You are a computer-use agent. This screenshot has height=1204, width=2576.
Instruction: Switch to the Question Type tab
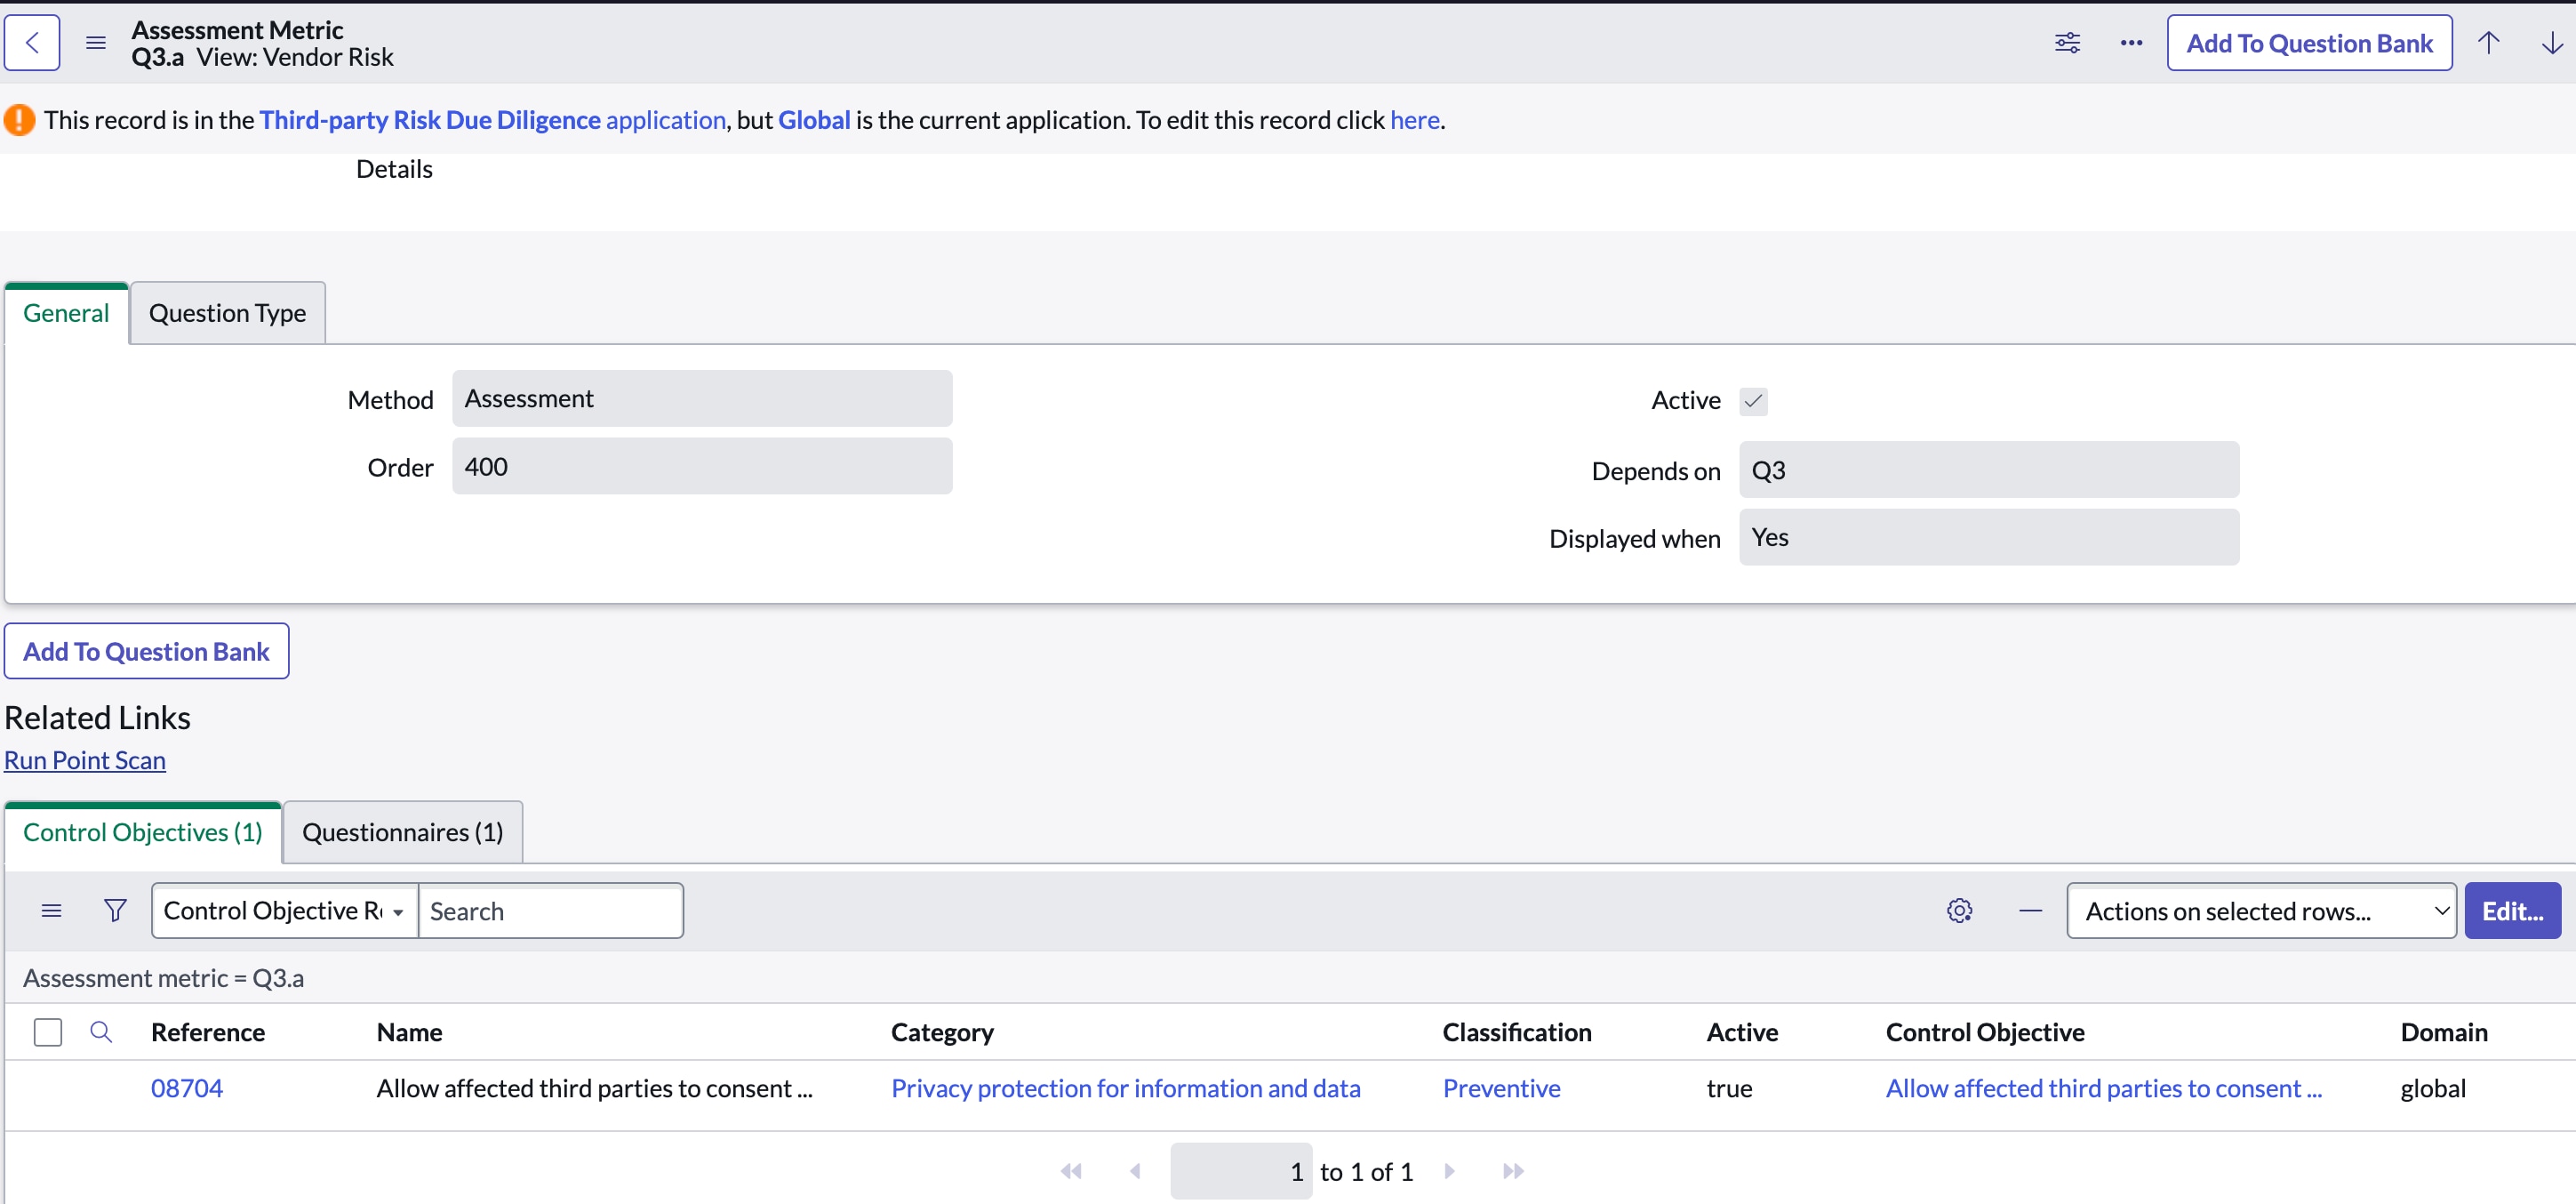tap(227, 312)
